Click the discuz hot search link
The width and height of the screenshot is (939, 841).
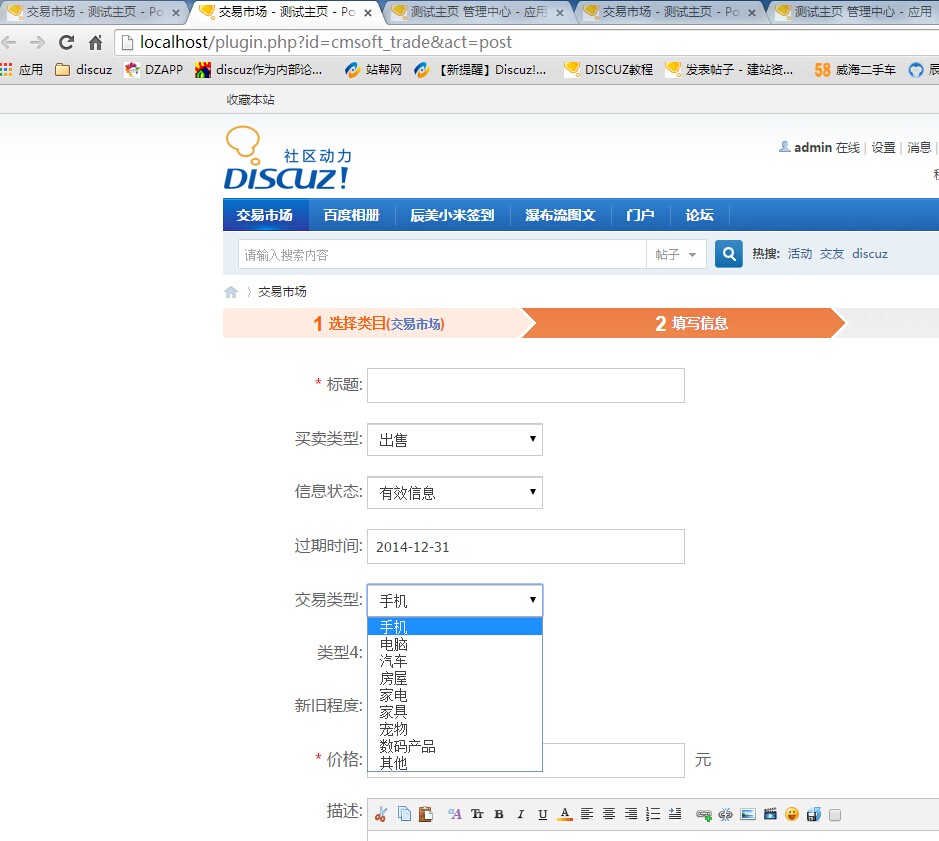tap(870, 254)
